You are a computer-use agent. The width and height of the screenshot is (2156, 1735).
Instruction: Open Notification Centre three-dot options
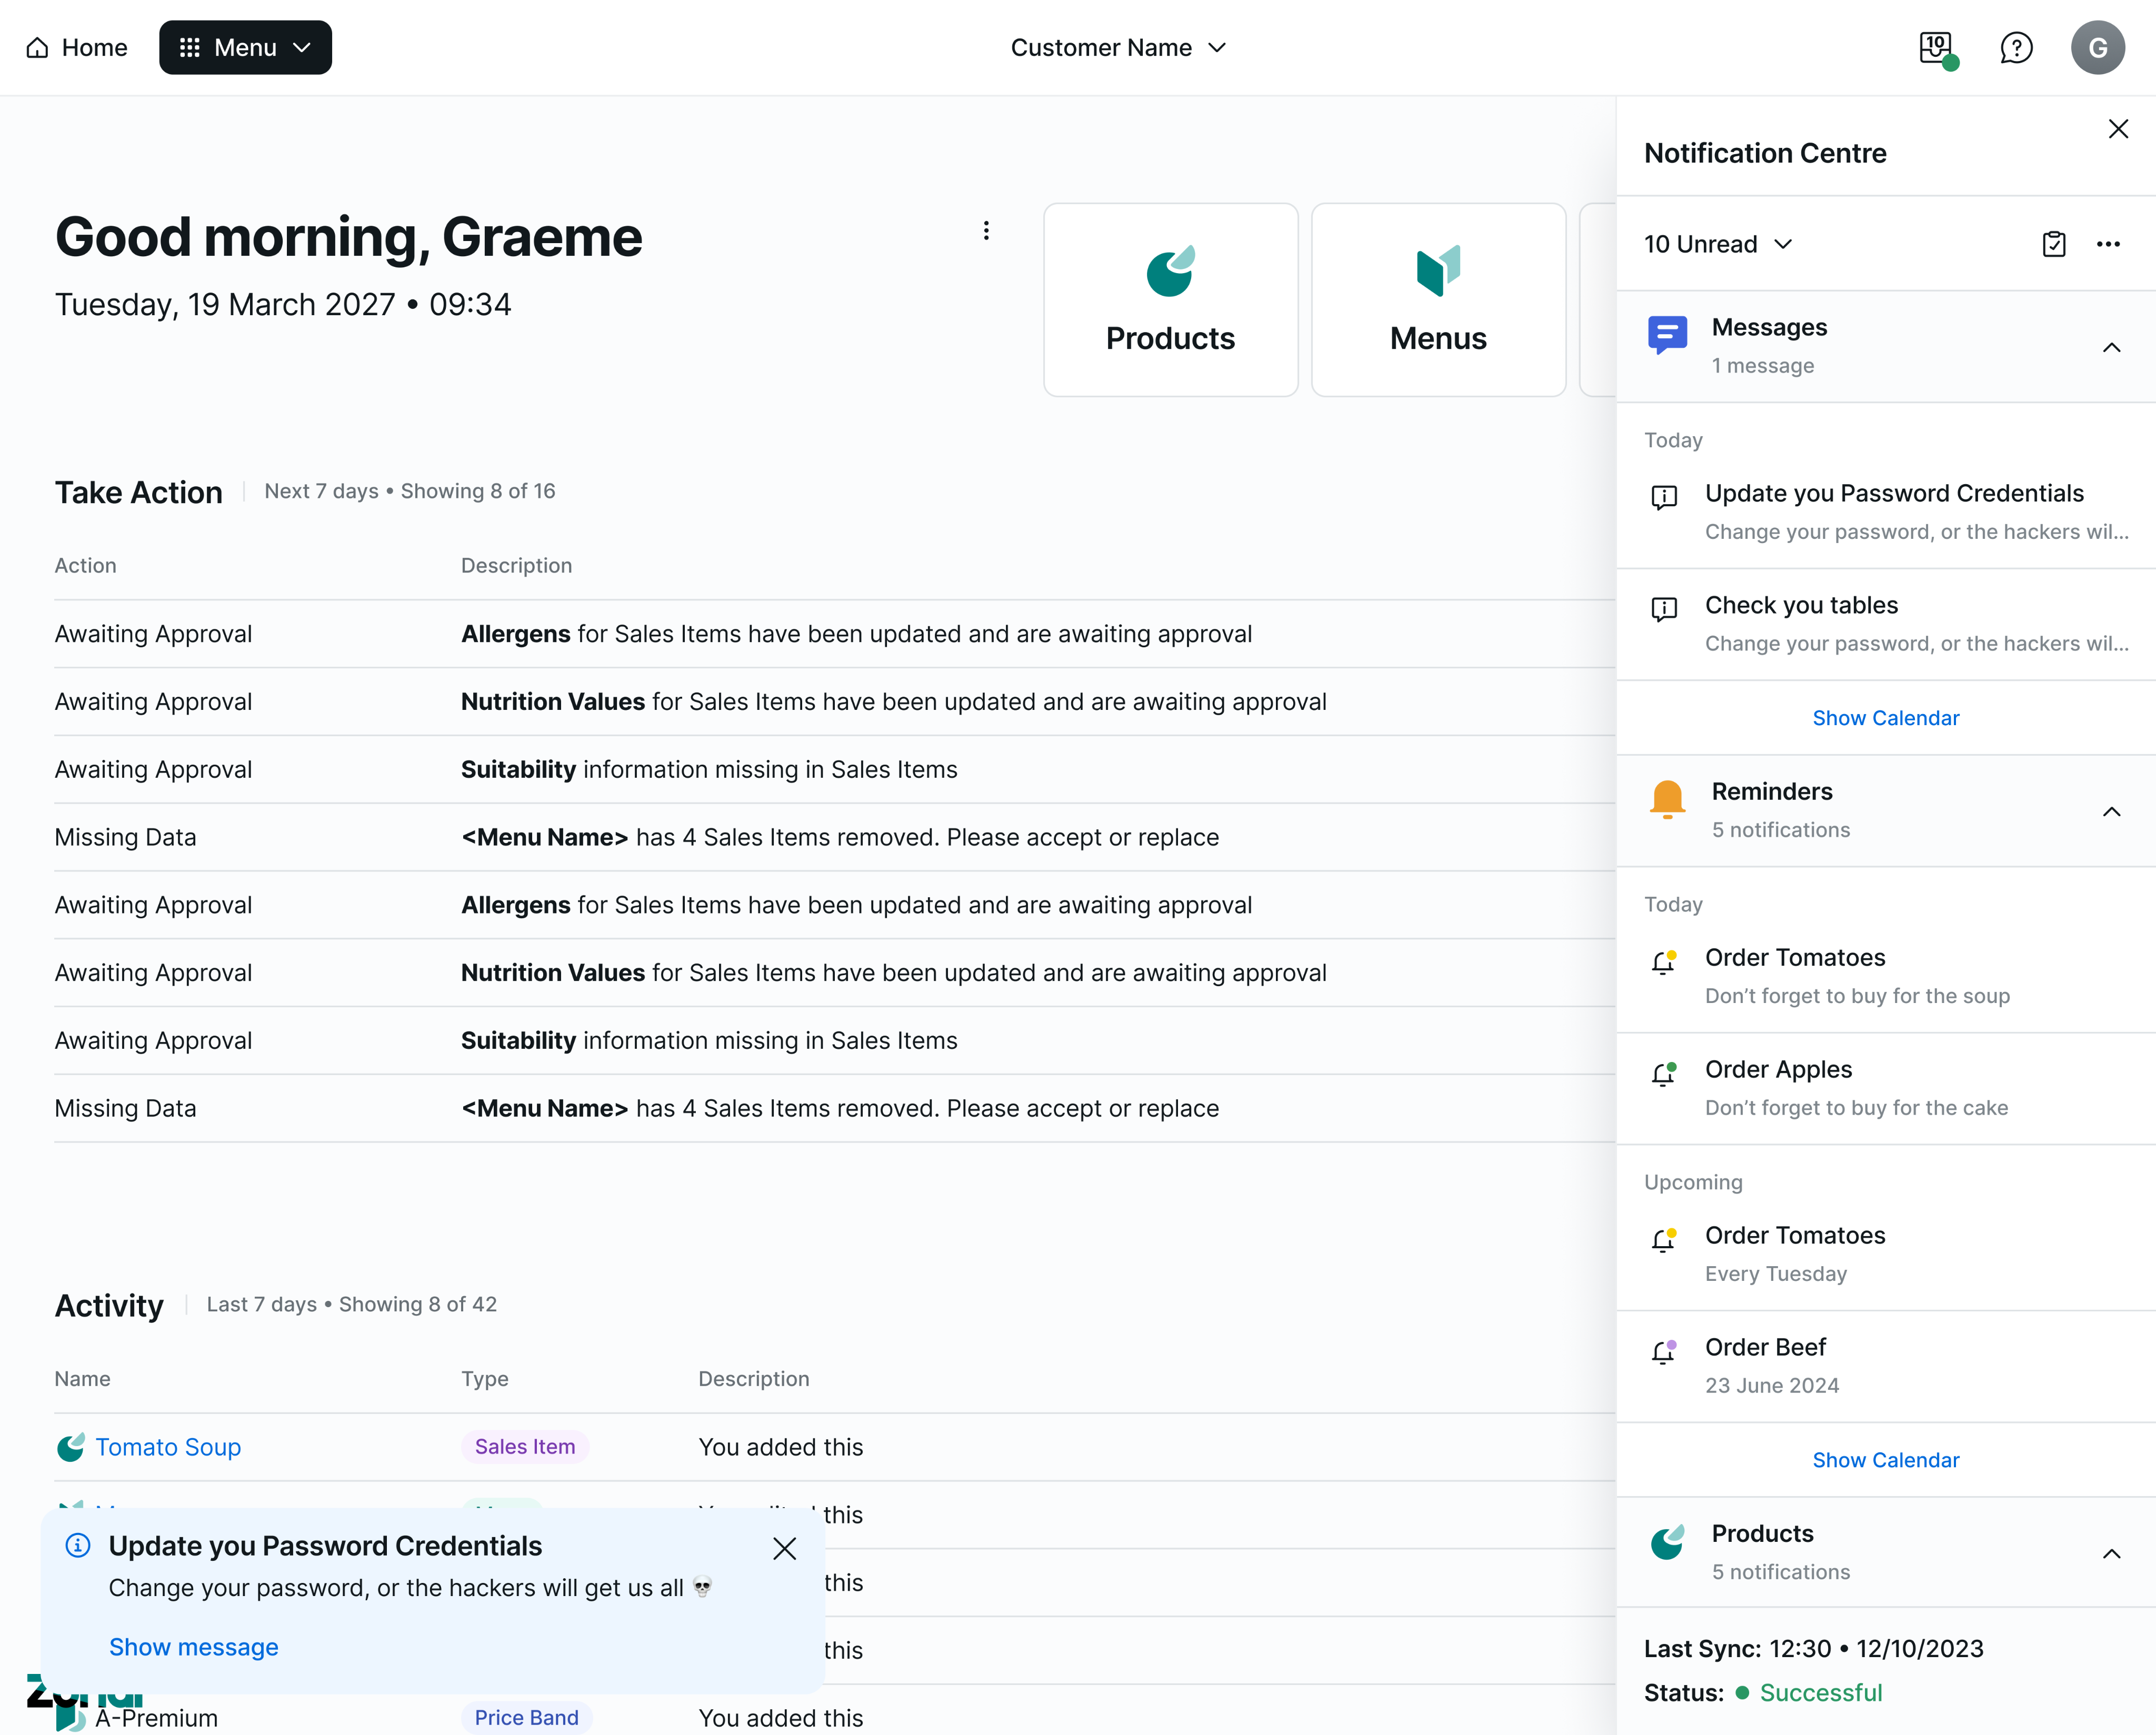(x=2108, y=244)
